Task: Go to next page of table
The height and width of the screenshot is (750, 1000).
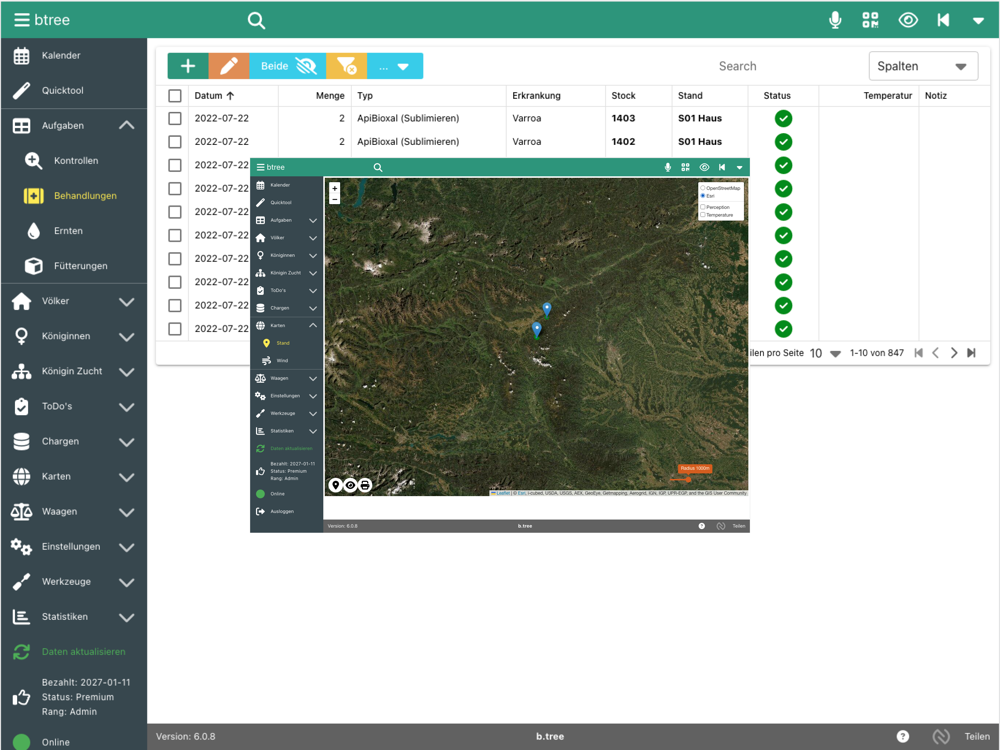Action: [x=954, y=353]
